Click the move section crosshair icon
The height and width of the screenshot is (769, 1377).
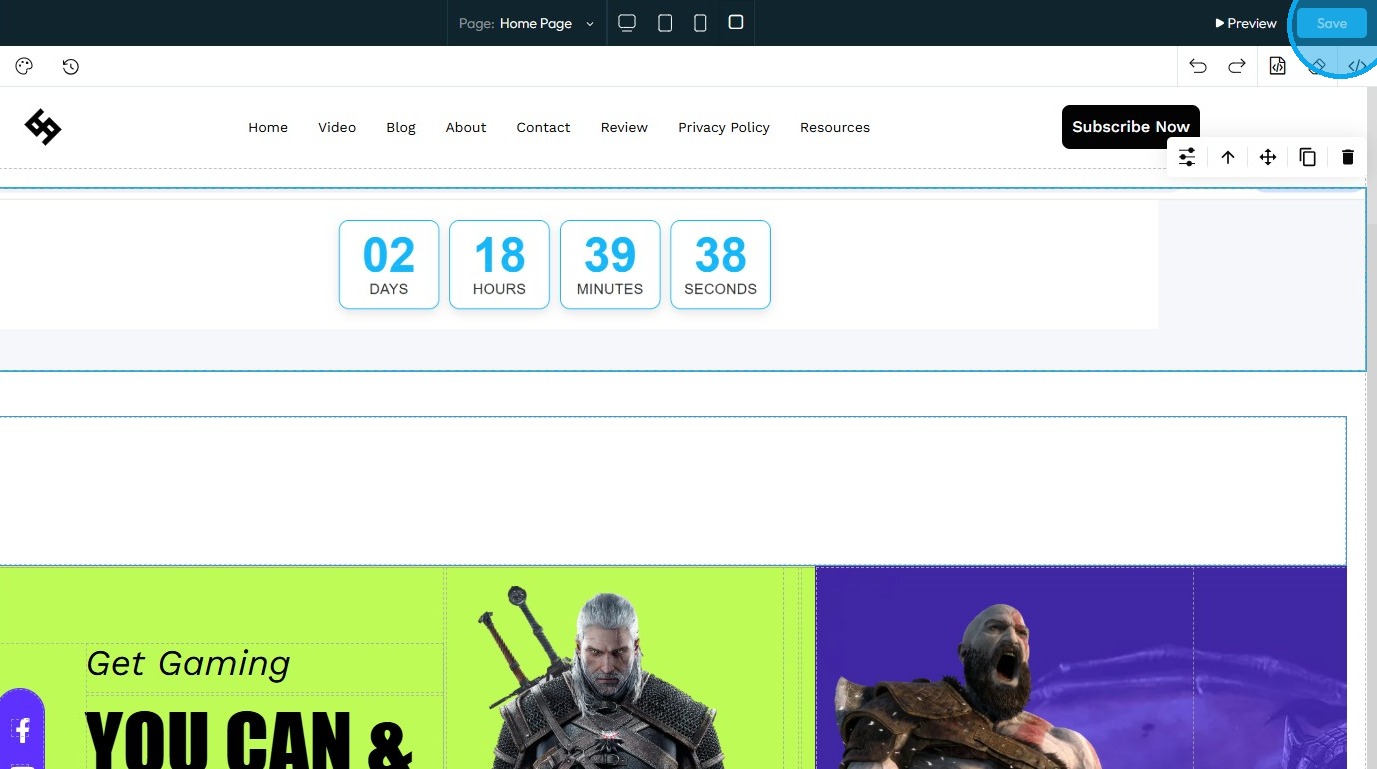[1268, 157]
